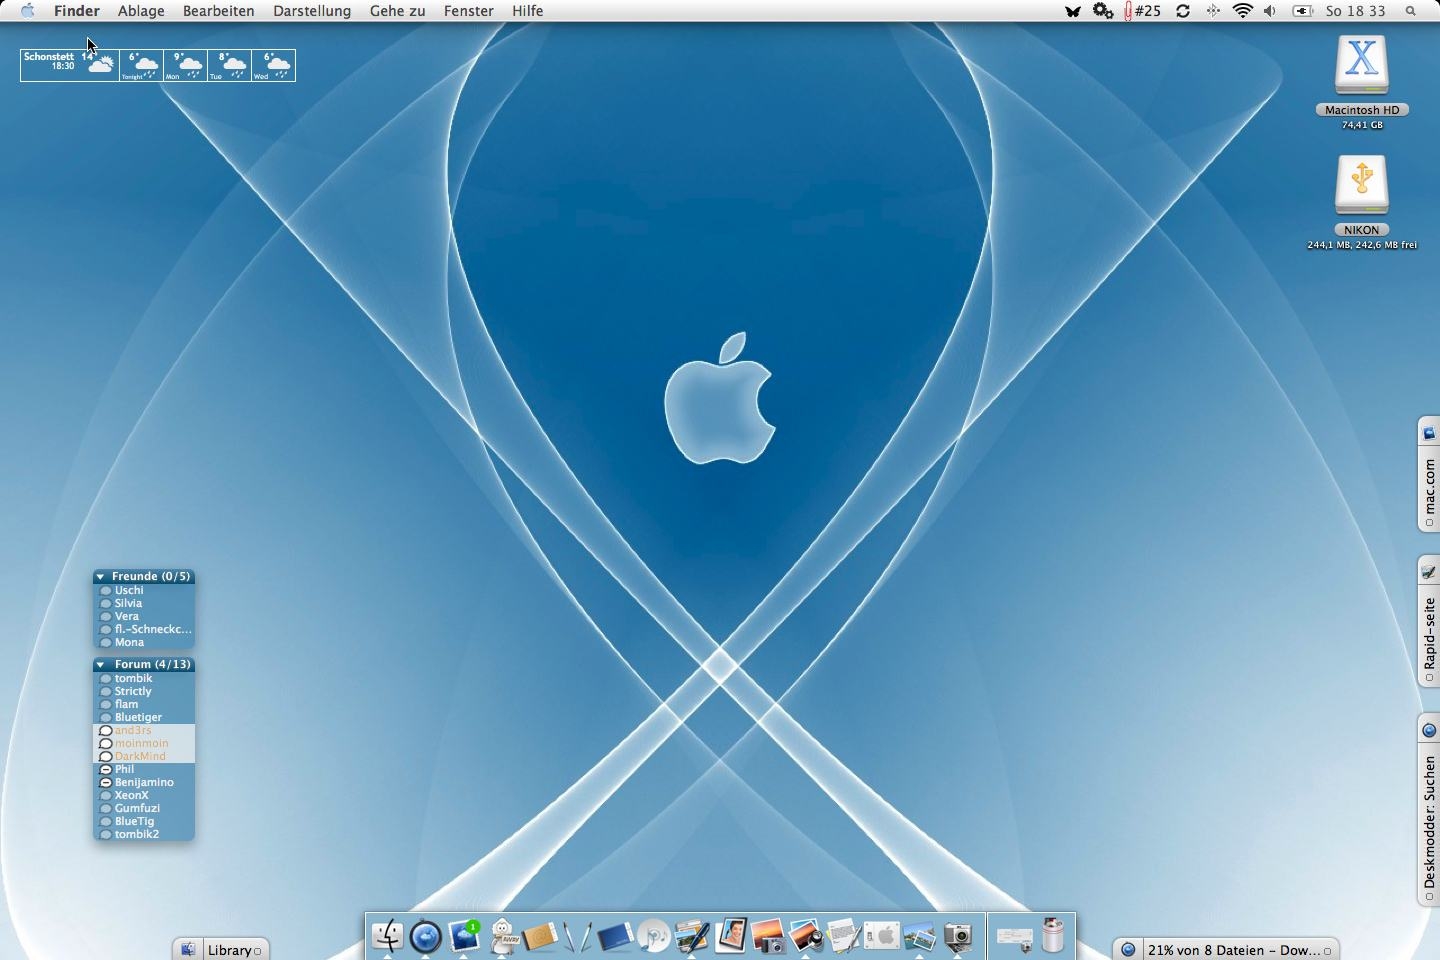1440x960 pixels.
Task: Click the two pens icon in Dock
Action: (577, 936)
